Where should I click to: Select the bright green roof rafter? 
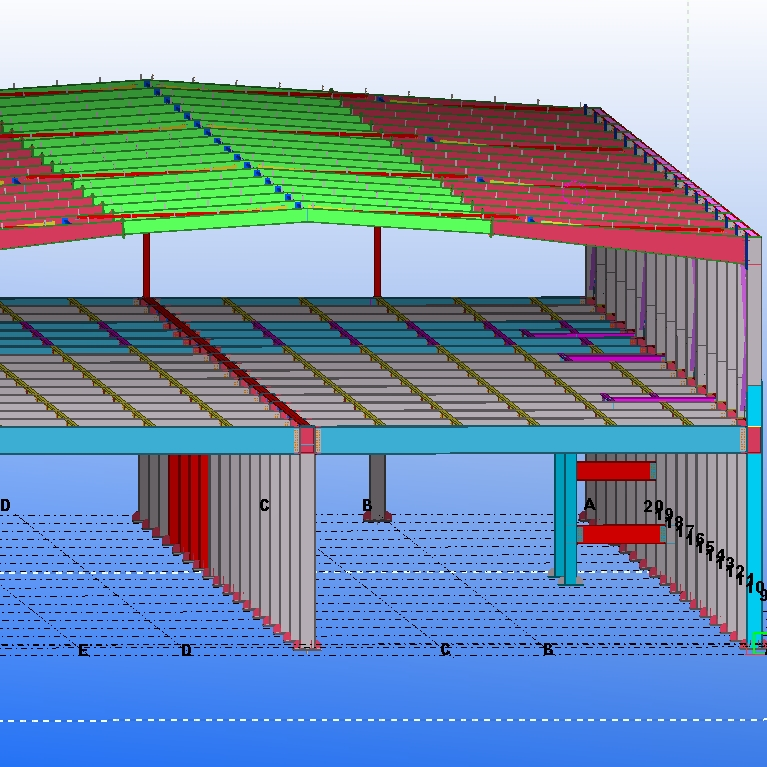(307, 225)
